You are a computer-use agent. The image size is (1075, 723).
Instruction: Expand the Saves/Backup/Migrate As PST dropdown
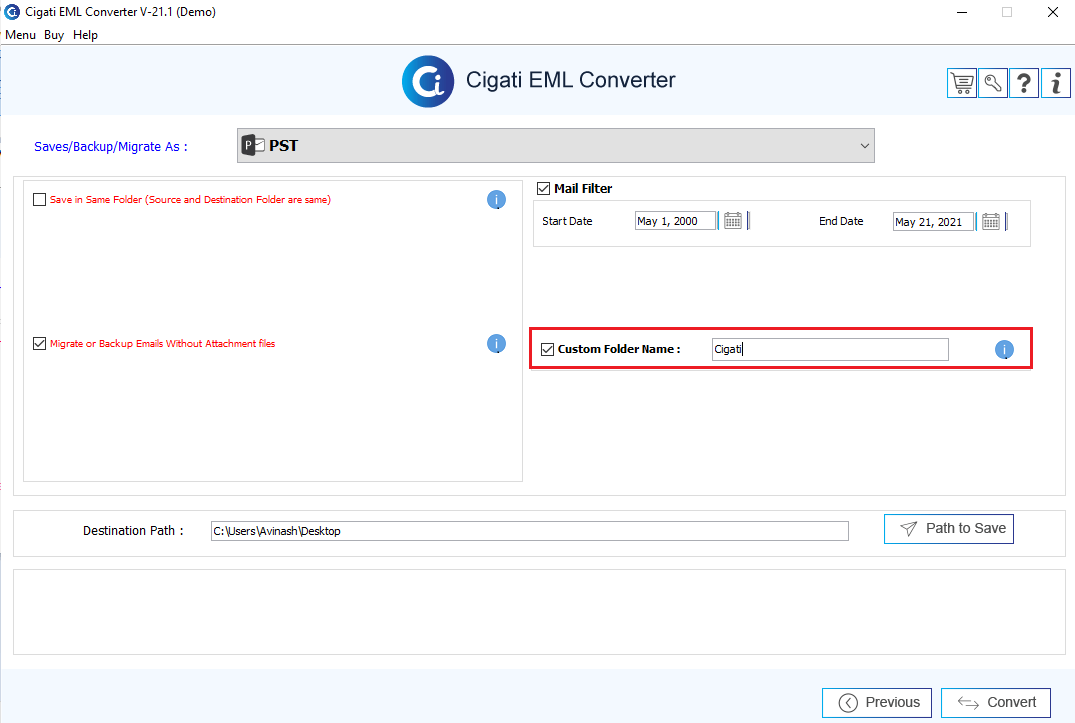pos(555,145)
